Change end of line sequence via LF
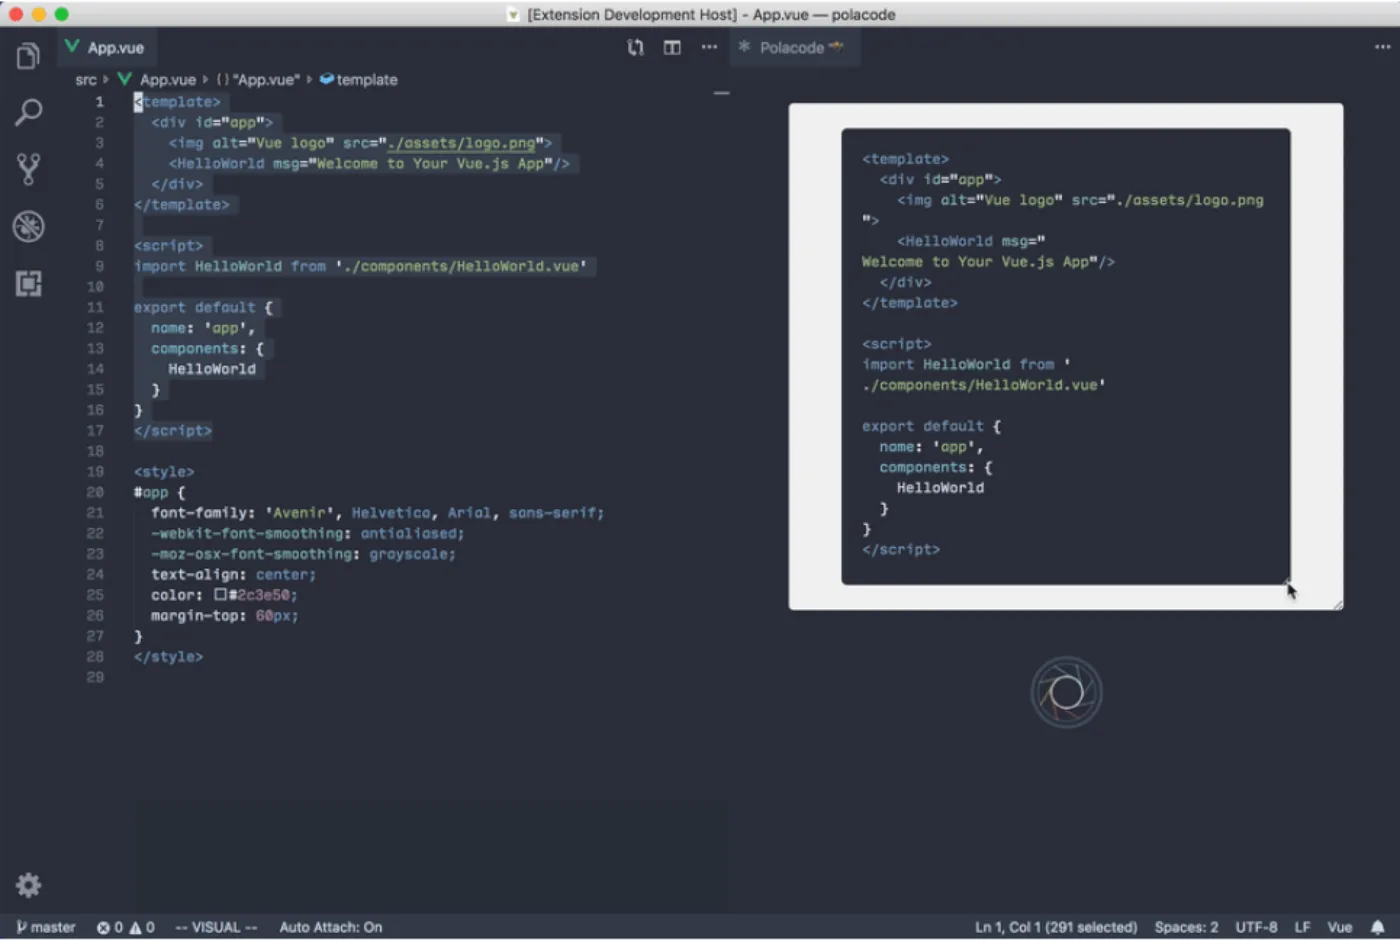1400x940 pixels. (x=1302, y=927)
